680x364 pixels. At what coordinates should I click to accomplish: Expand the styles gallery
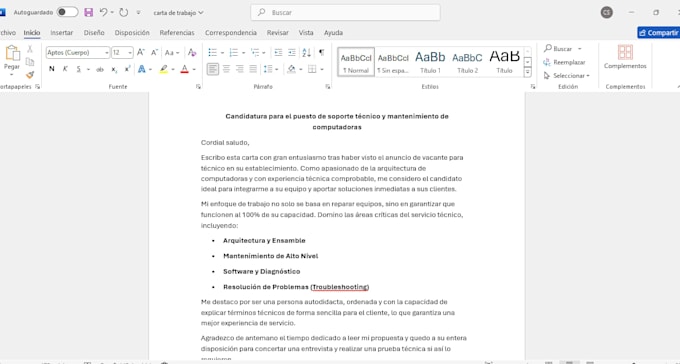click(527, 72)
